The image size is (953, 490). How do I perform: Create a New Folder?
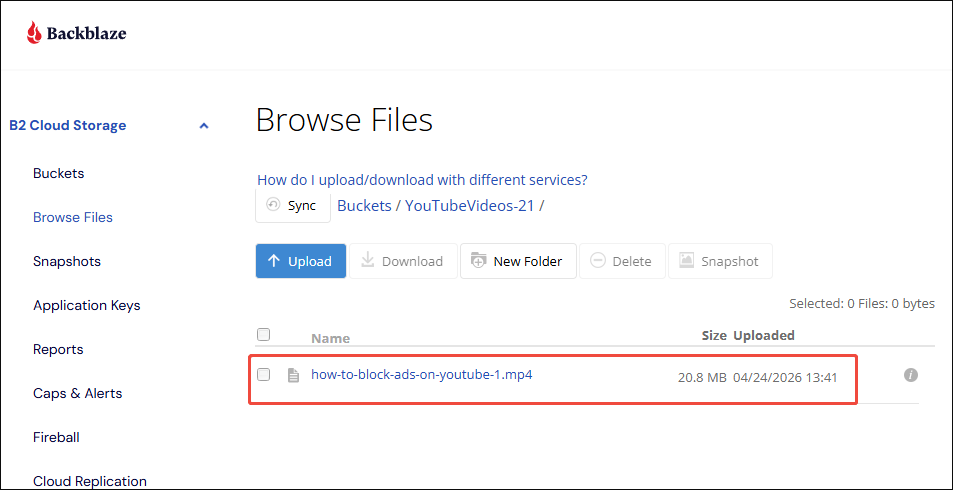[518, 261]
